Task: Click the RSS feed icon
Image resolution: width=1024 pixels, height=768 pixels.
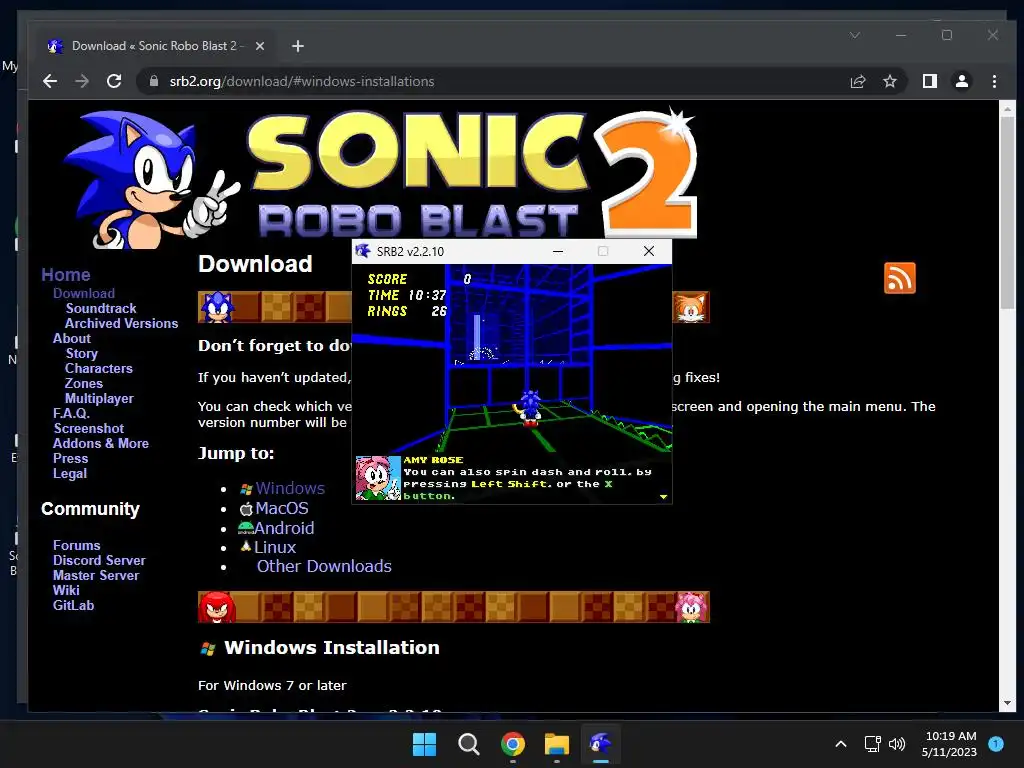Action: 899,278
